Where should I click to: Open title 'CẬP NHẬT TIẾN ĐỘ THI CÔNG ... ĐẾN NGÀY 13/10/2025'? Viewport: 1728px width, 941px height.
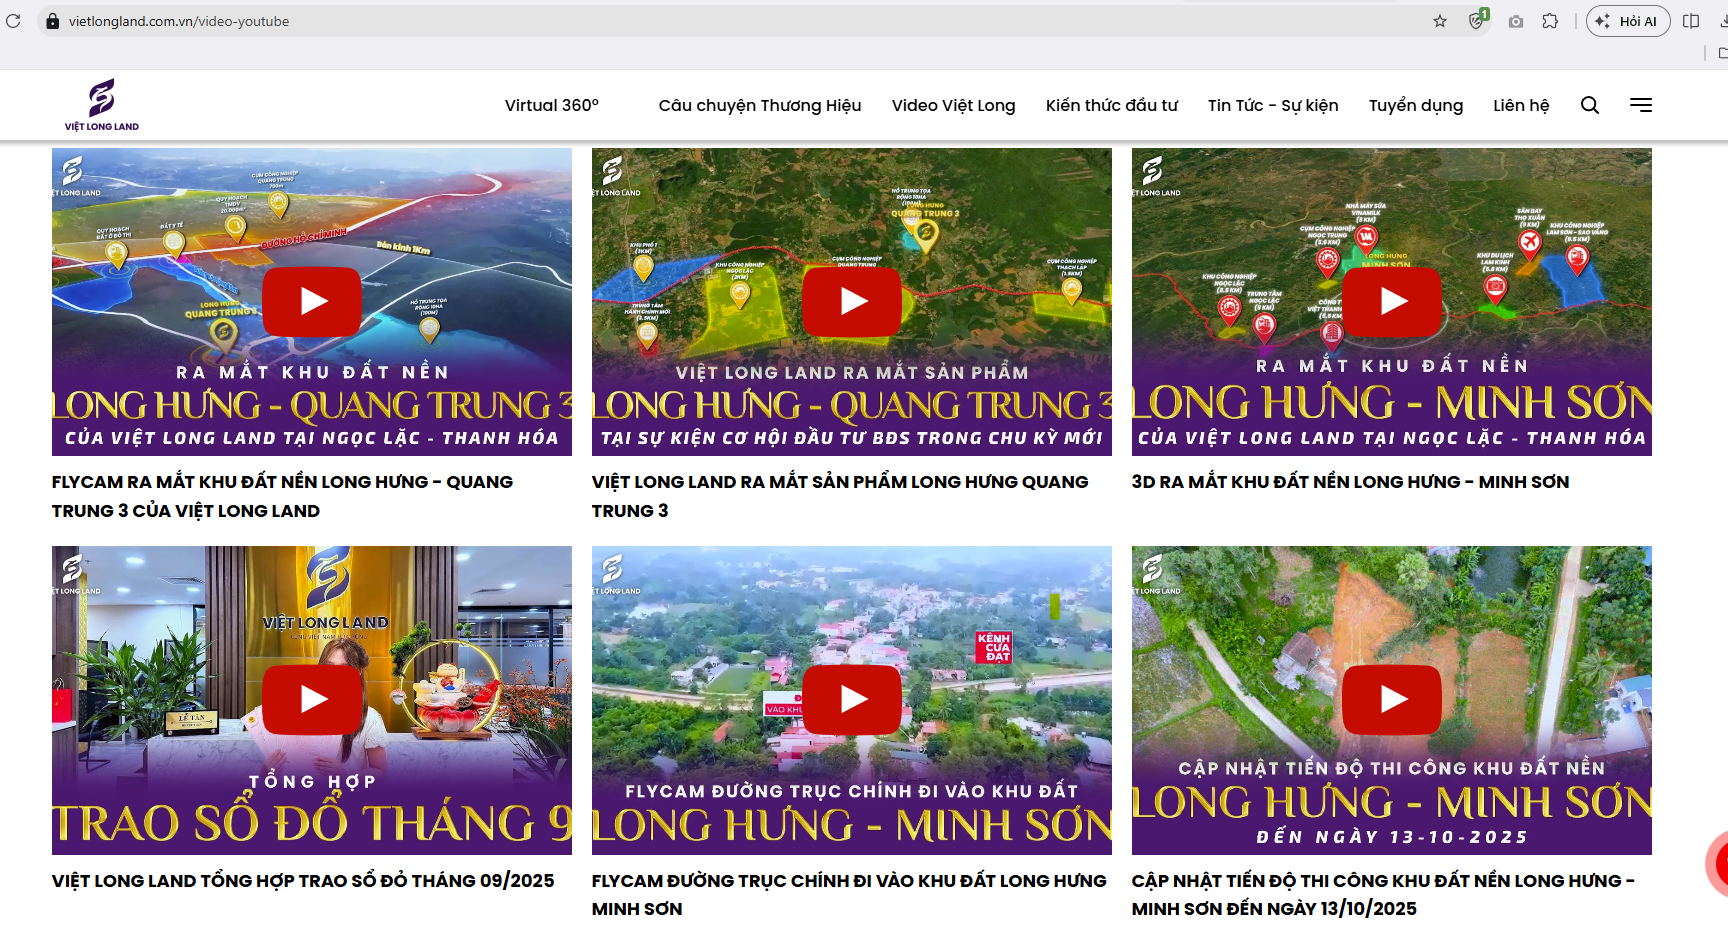tap(1383, 895)
